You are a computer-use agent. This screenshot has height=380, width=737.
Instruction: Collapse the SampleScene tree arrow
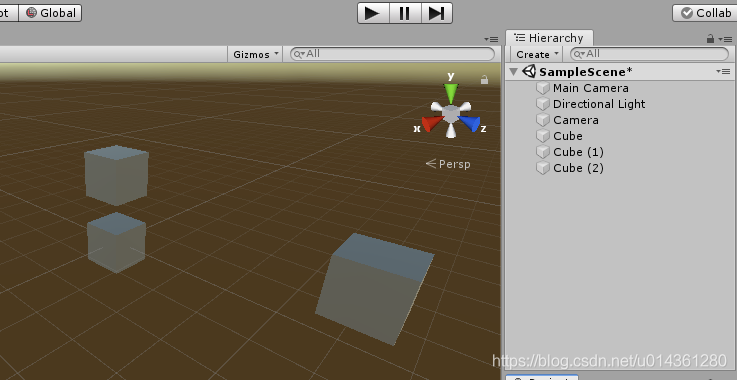(514, 71)
